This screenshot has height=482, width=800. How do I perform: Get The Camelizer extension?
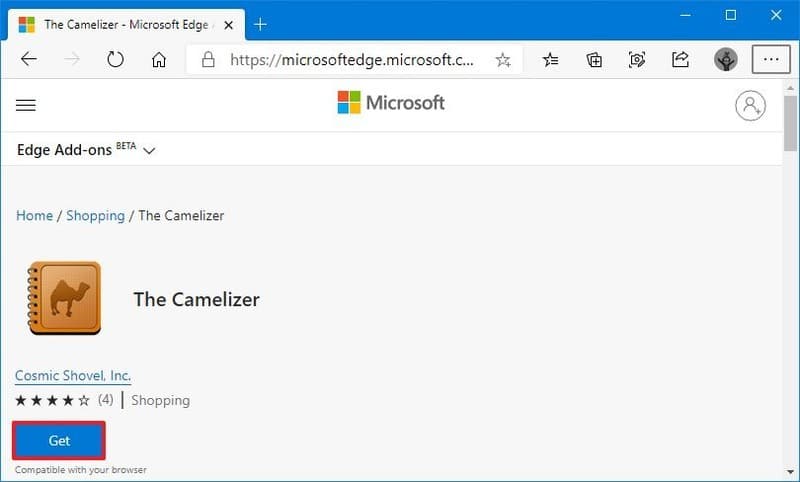point(59,440)
